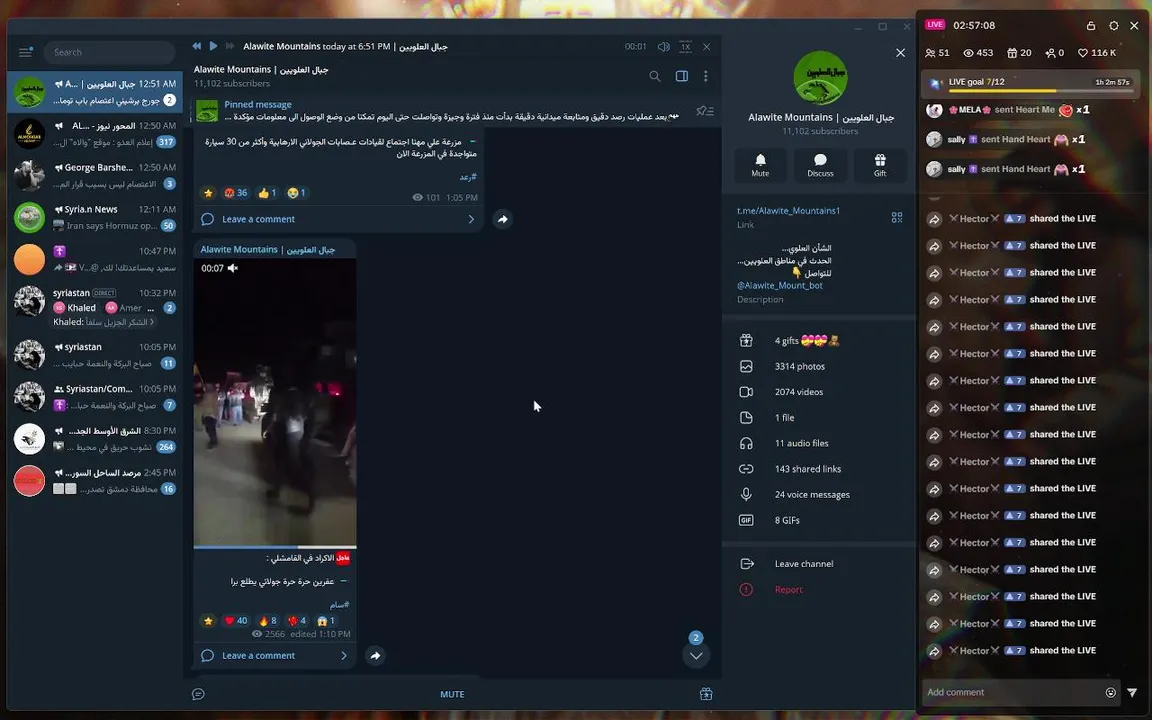Viewport: 1152px width, 720px height.
Task: Send a gift via bottom gift icon
Action: [x=706, y=694]
